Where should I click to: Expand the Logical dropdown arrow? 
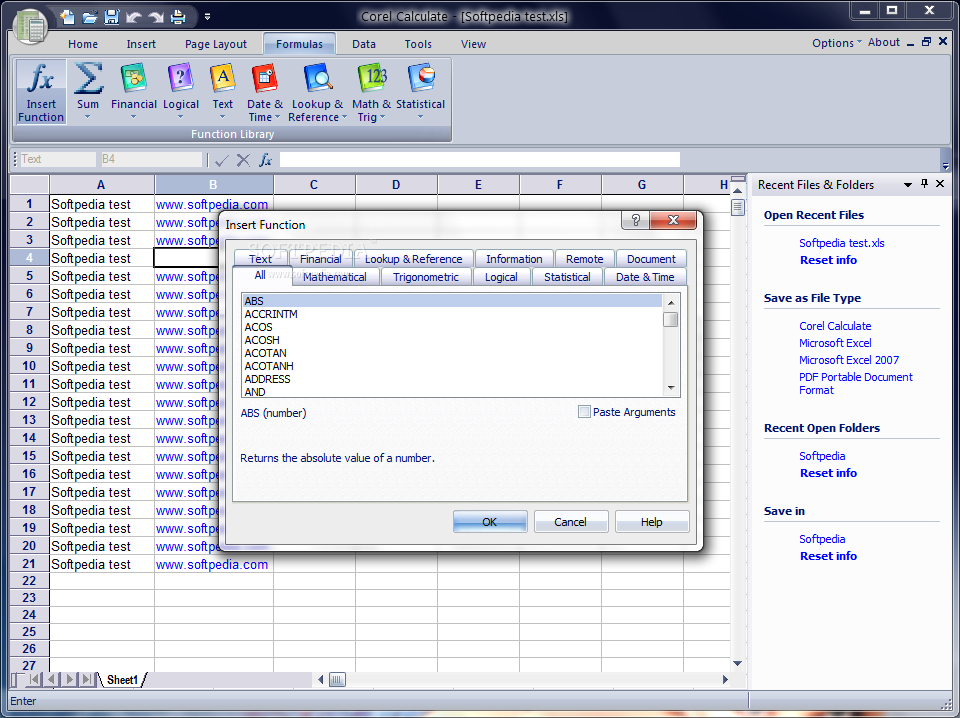(181, 117)
